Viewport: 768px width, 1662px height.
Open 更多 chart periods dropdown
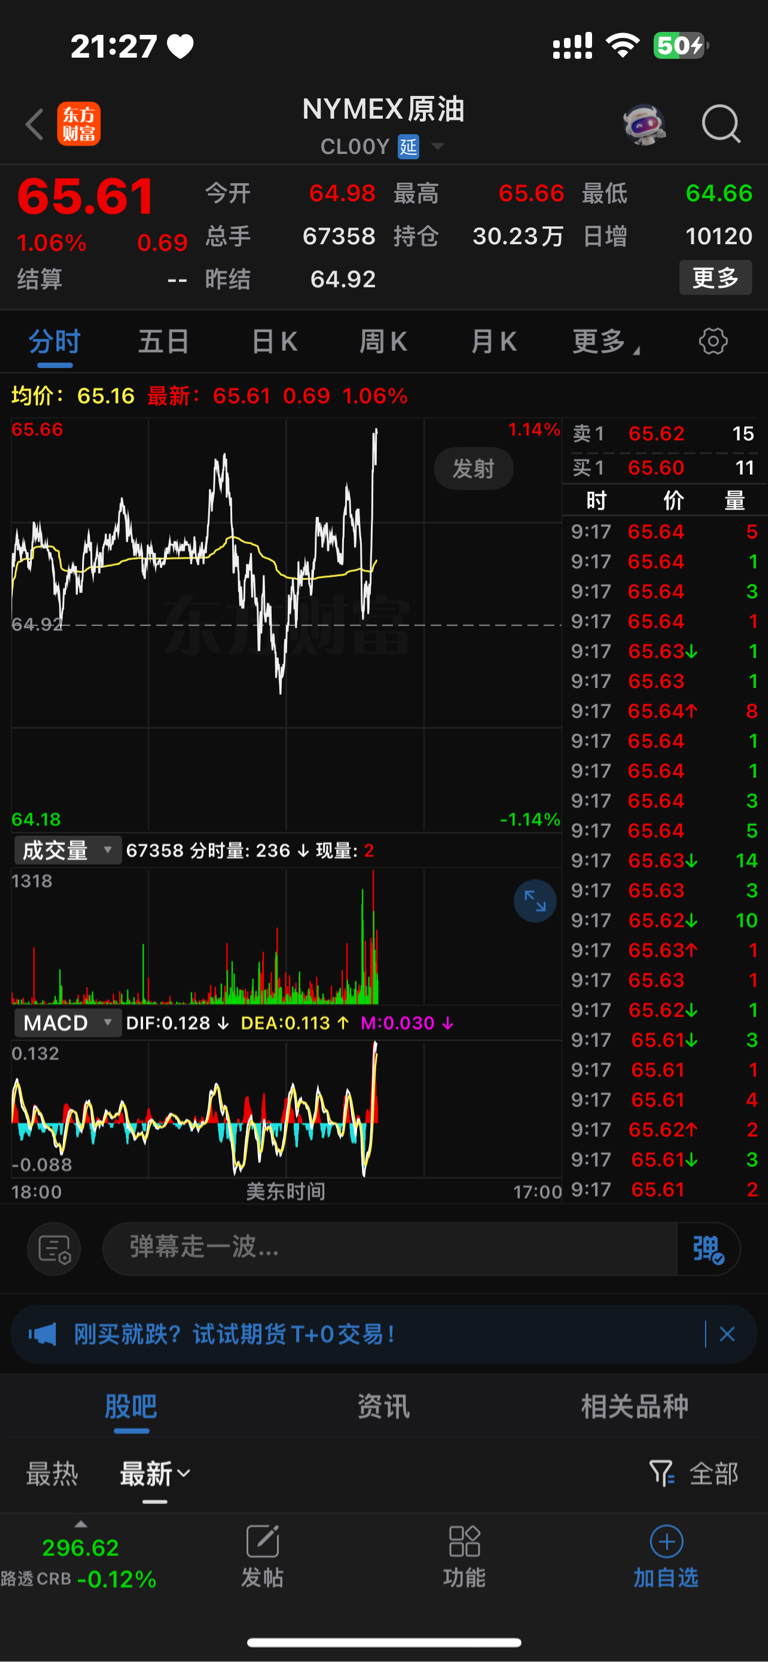point(605,342)
